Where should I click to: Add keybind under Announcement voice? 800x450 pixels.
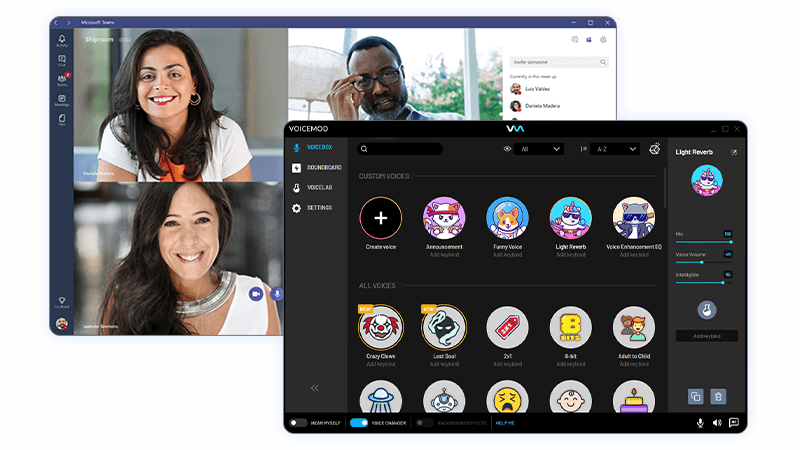pyautogui.click(x=444, y=255)
